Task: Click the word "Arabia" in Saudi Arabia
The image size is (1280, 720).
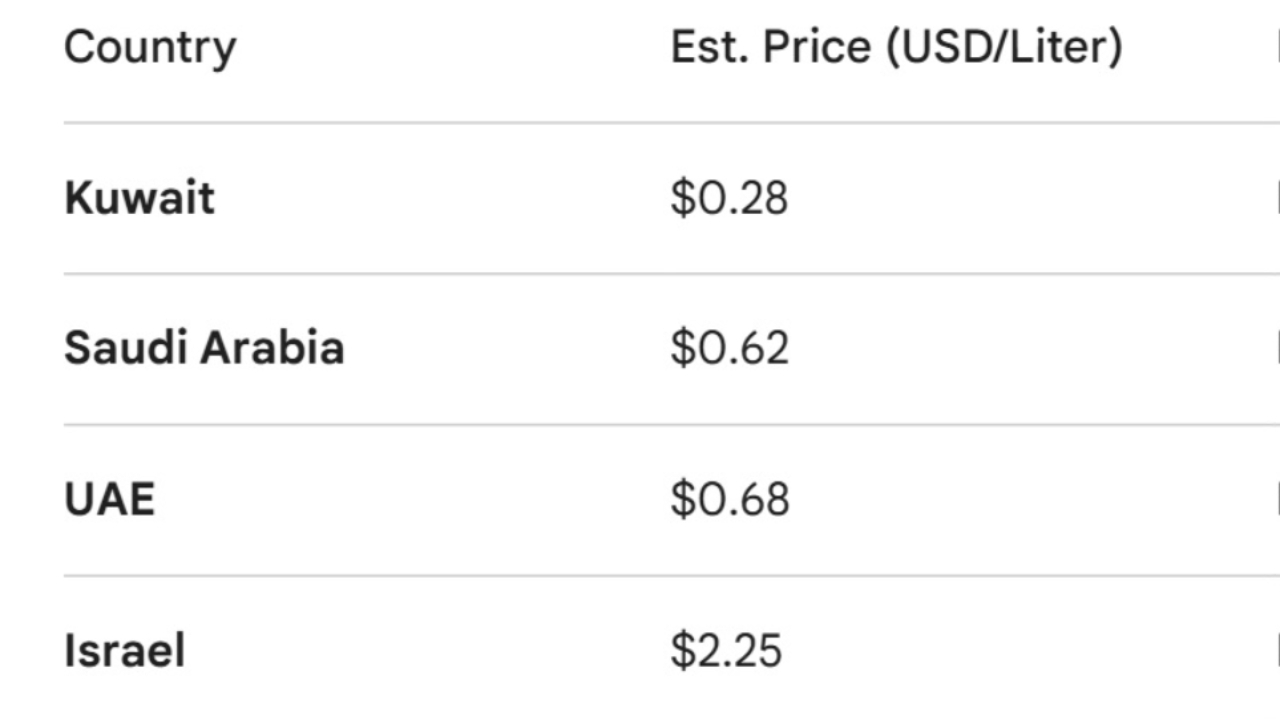Action: [272, 348]
